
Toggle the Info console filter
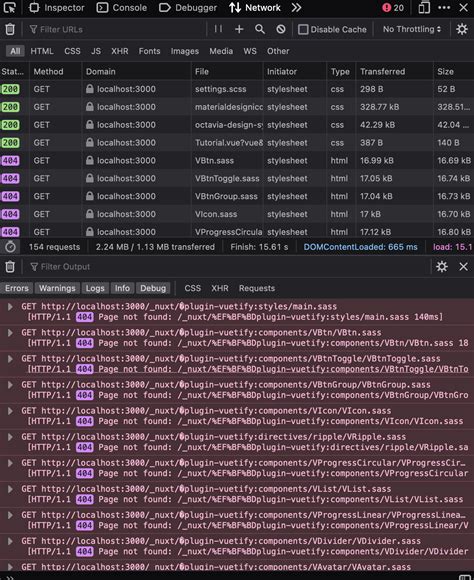[x=122, y=288]
